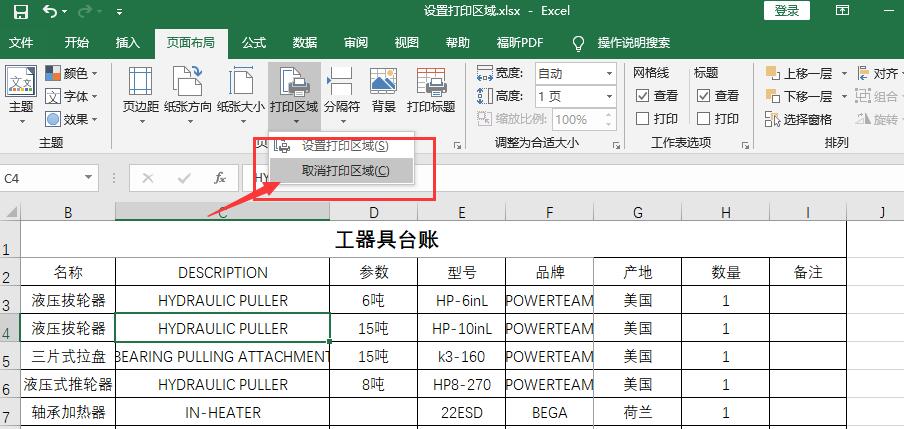Click cell containing HP8-270

(x=461, y=384)
